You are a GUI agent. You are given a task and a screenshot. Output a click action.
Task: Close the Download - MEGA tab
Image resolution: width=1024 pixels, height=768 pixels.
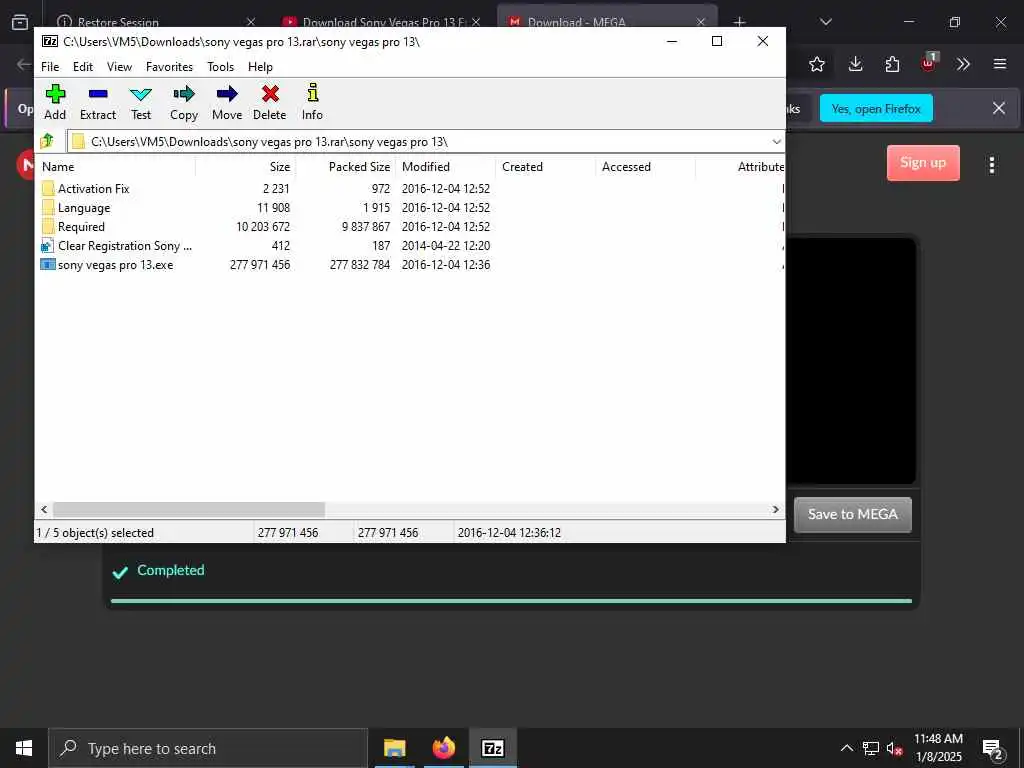coord(701,22)
